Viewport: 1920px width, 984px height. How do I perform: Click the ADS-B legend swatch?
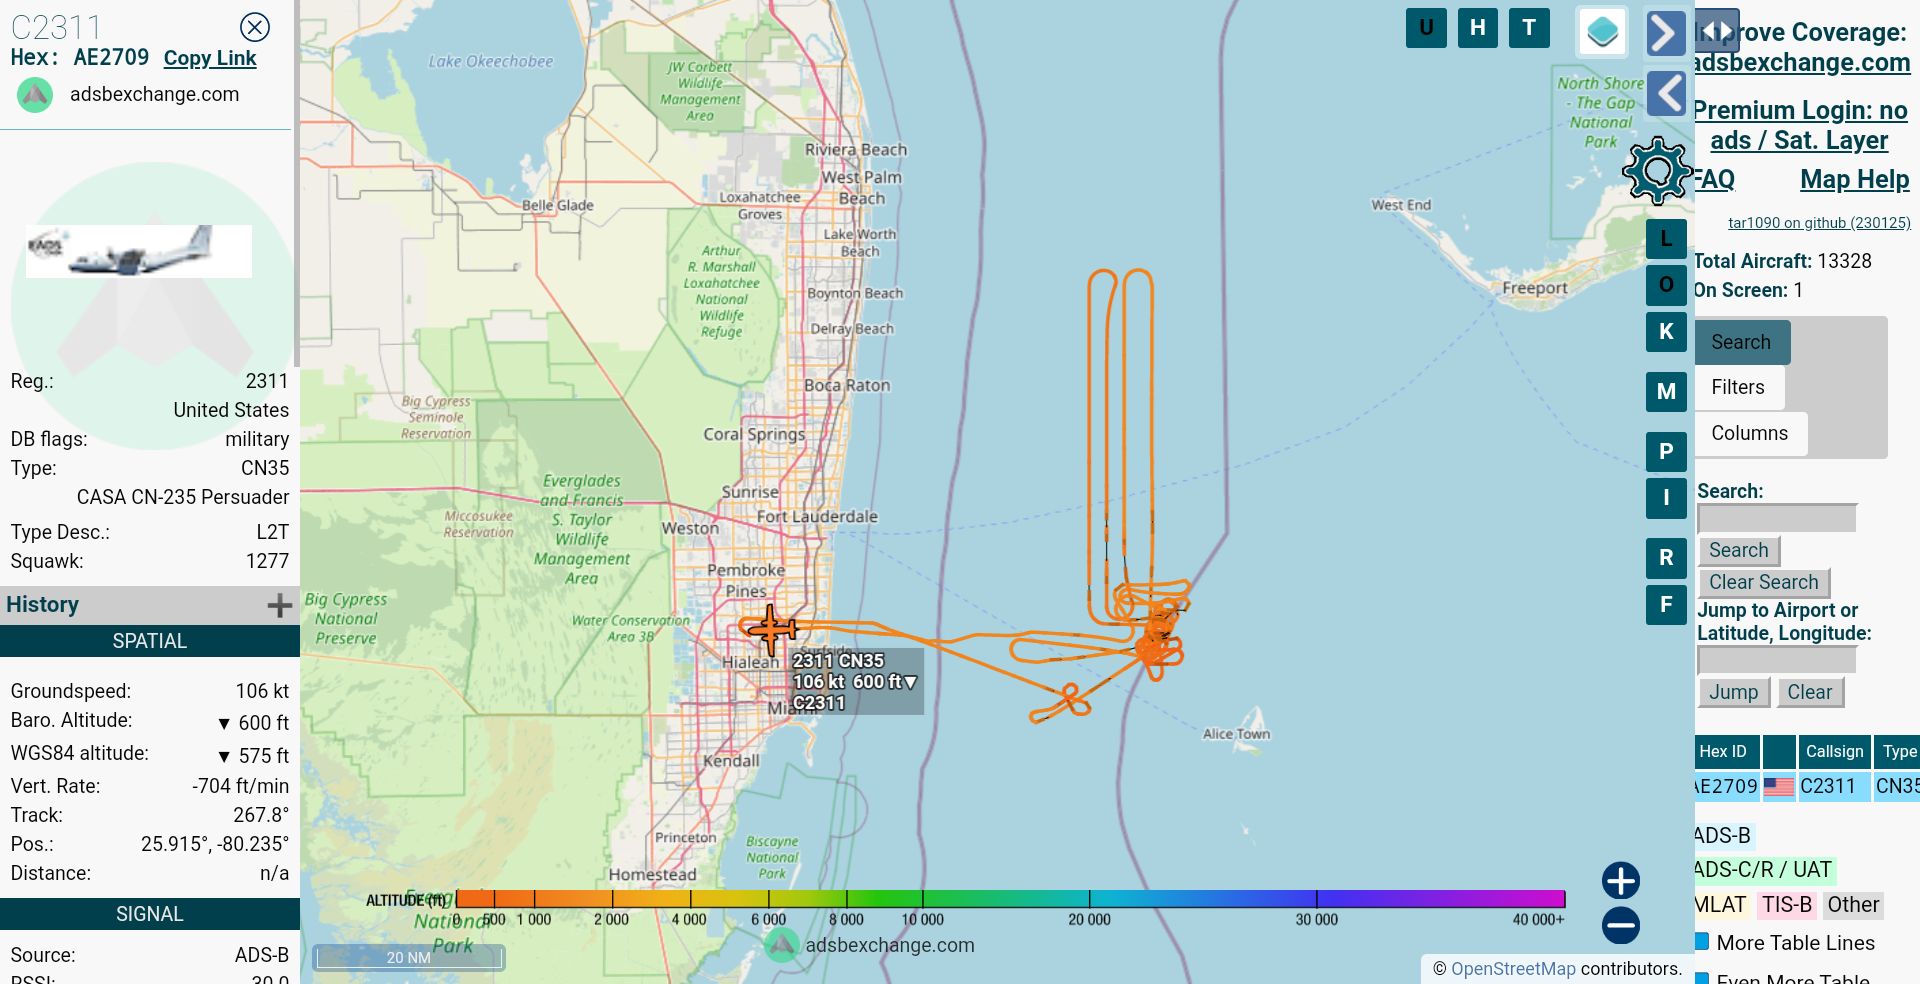(x=1723, y=836)
